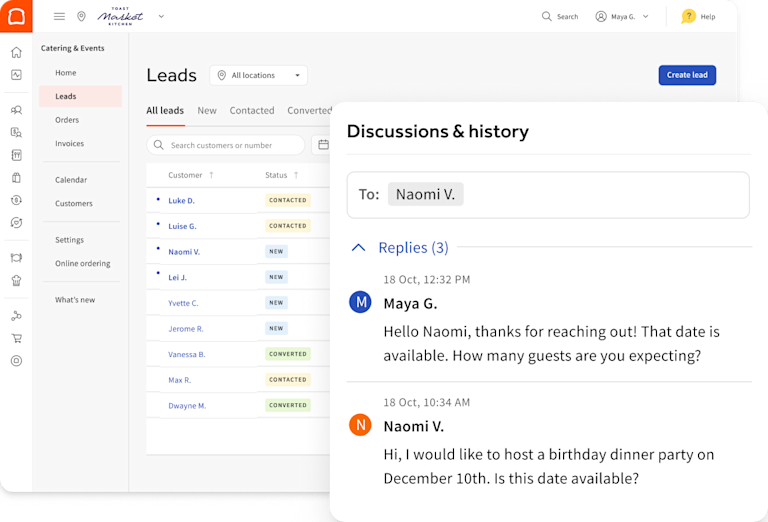Open the hamburger menu
Screen dimensions: 768x522
pyautogui.click(x=59, y=17)
